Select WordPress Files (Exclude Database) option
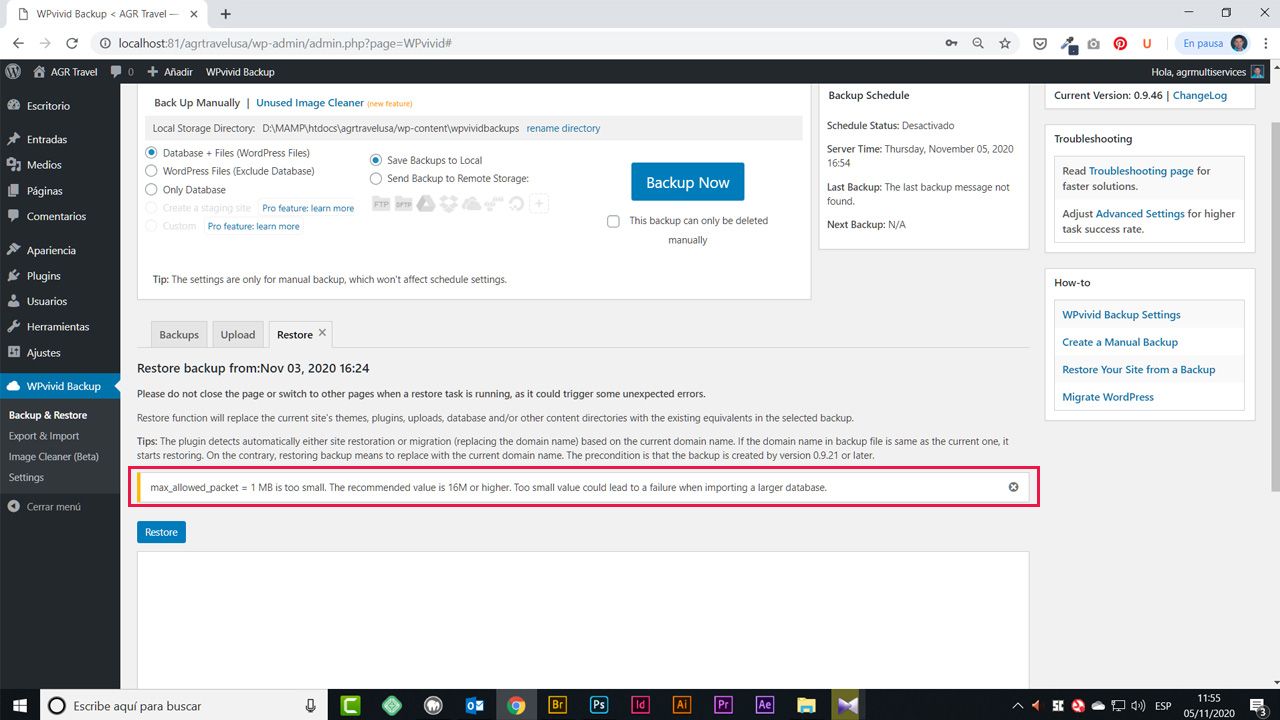1280x720 pixels. [152, 171]
